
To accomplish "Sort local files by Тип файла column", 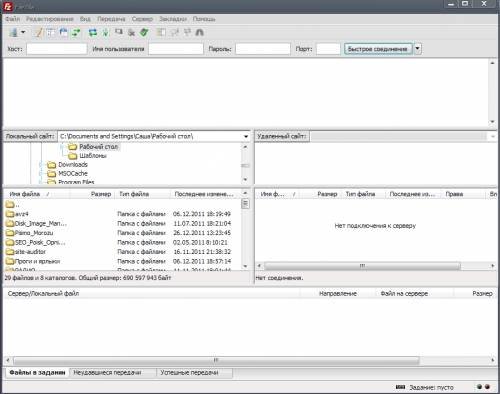I will point(142,194).
